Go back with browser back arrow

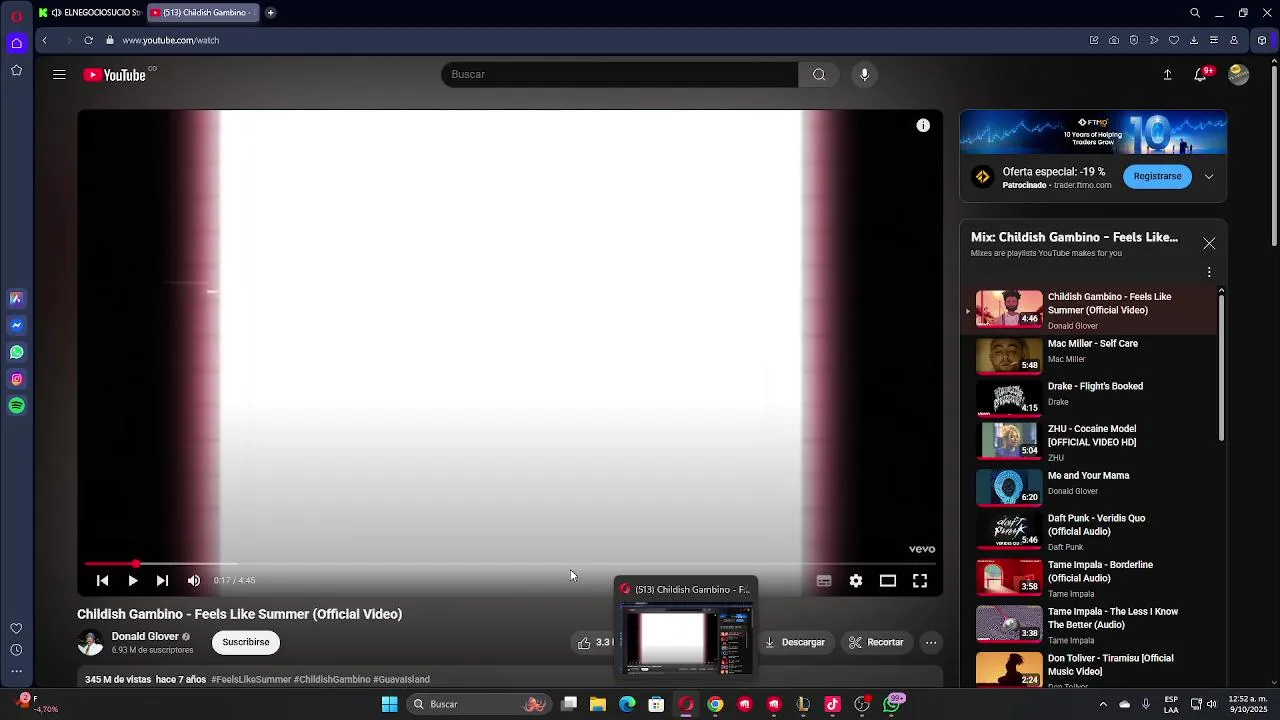click(x=44, y=40)
